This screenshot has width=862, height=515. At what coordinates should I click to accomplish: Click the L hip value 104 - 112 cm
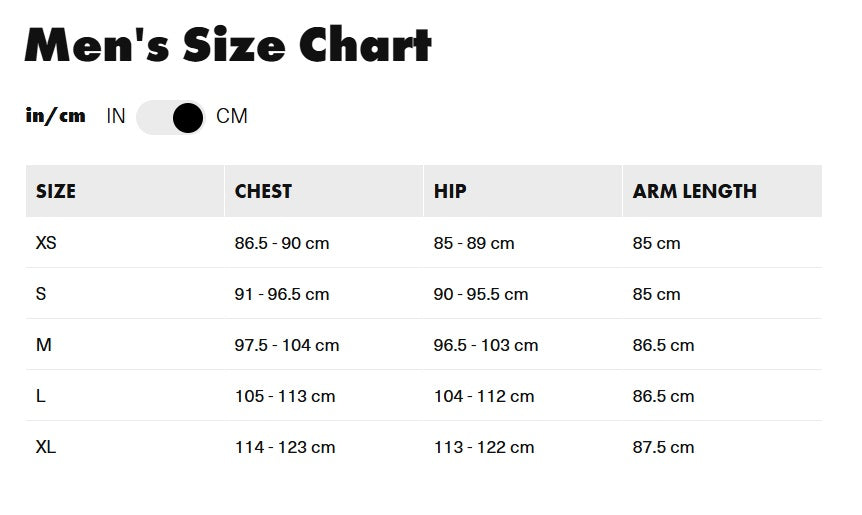click(x=484, y=396)
